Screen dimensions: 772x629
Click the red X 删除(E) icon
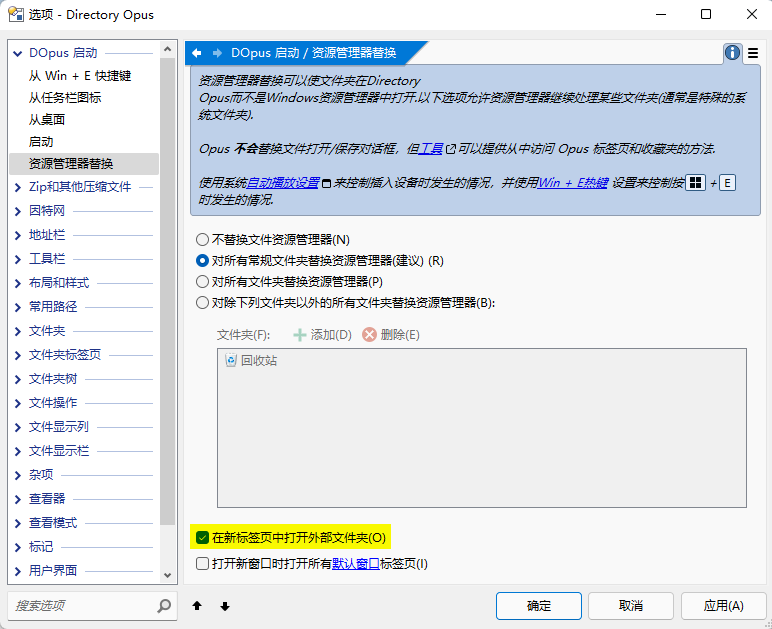pyautogui.click(x=369, y=335)
